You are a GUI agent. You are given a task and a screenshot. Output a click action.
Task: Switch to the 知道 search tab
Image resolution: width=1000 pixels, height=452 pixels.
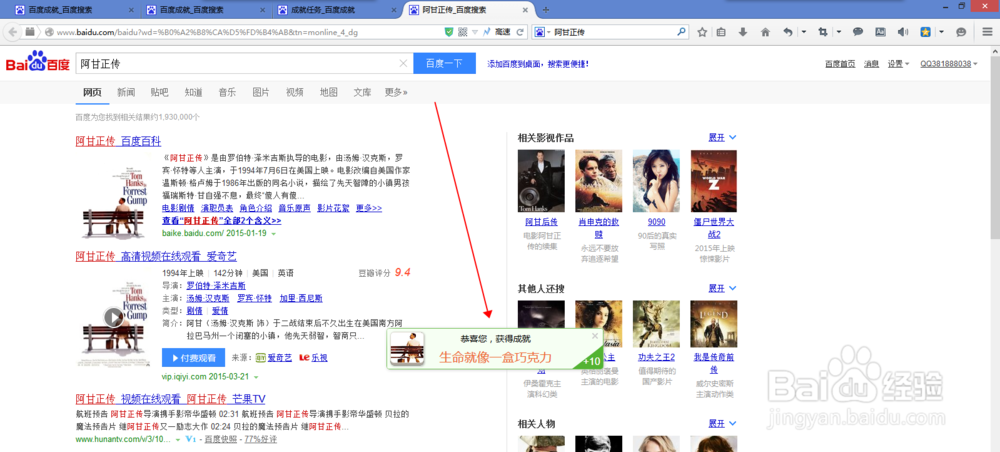[194, 92]
